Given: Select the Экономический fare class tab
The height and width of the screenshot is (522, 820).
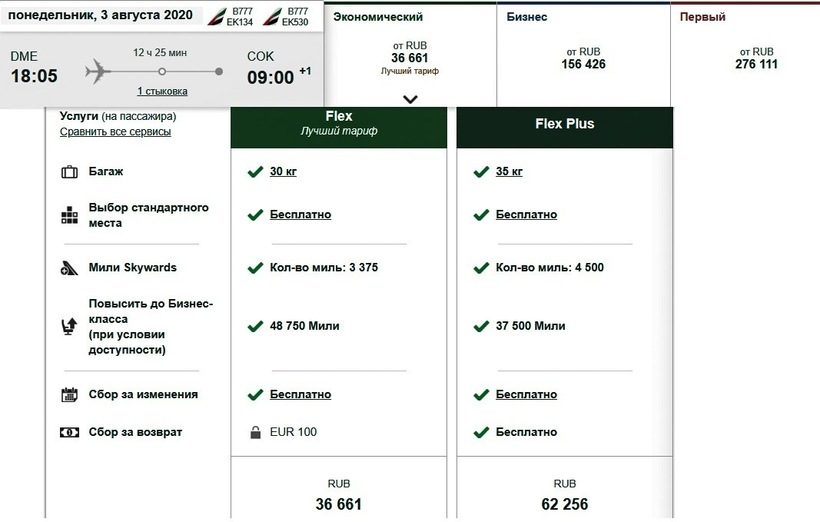Looking at the screenshot, I should 409,50.
